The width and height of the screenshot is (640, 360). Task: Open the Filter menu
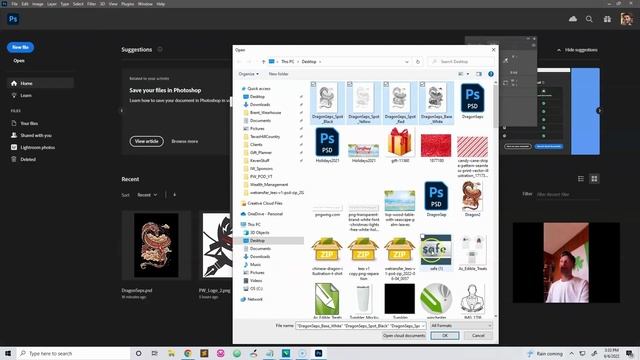pyautogui.click(x=92, y=4)
